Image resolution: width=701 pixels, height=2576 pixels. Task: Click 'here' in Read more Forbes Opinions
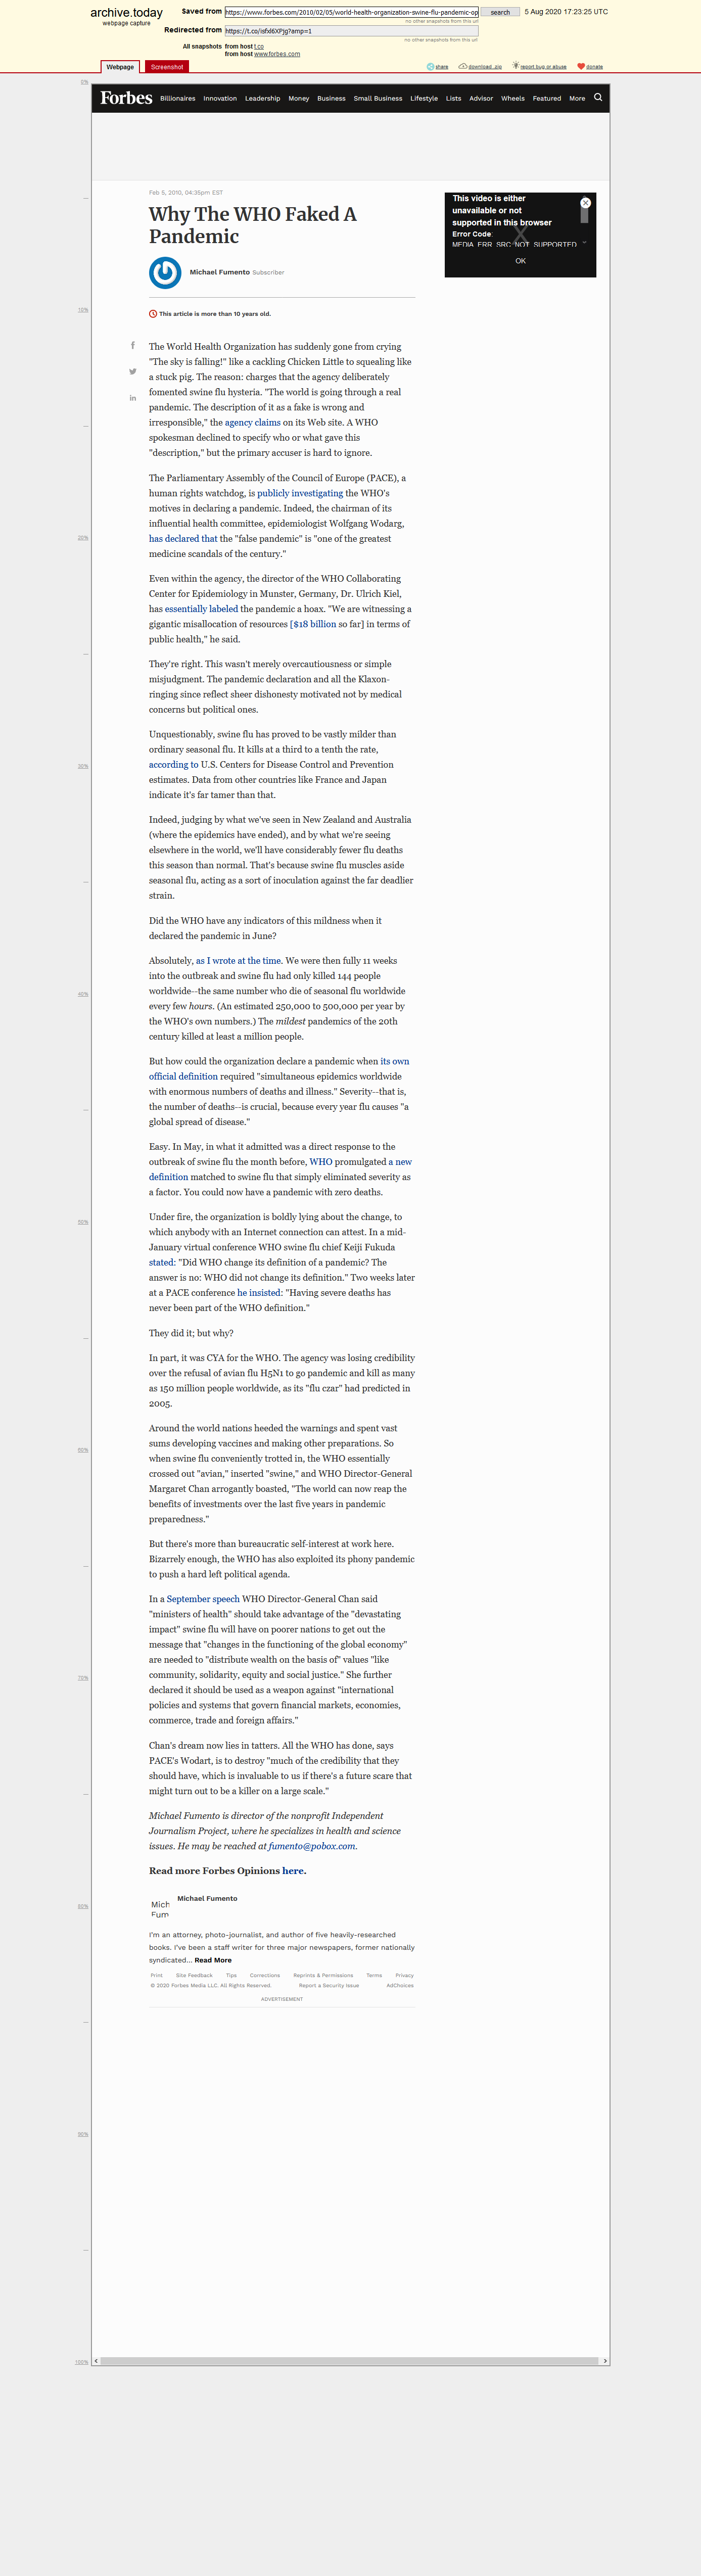293,1871
